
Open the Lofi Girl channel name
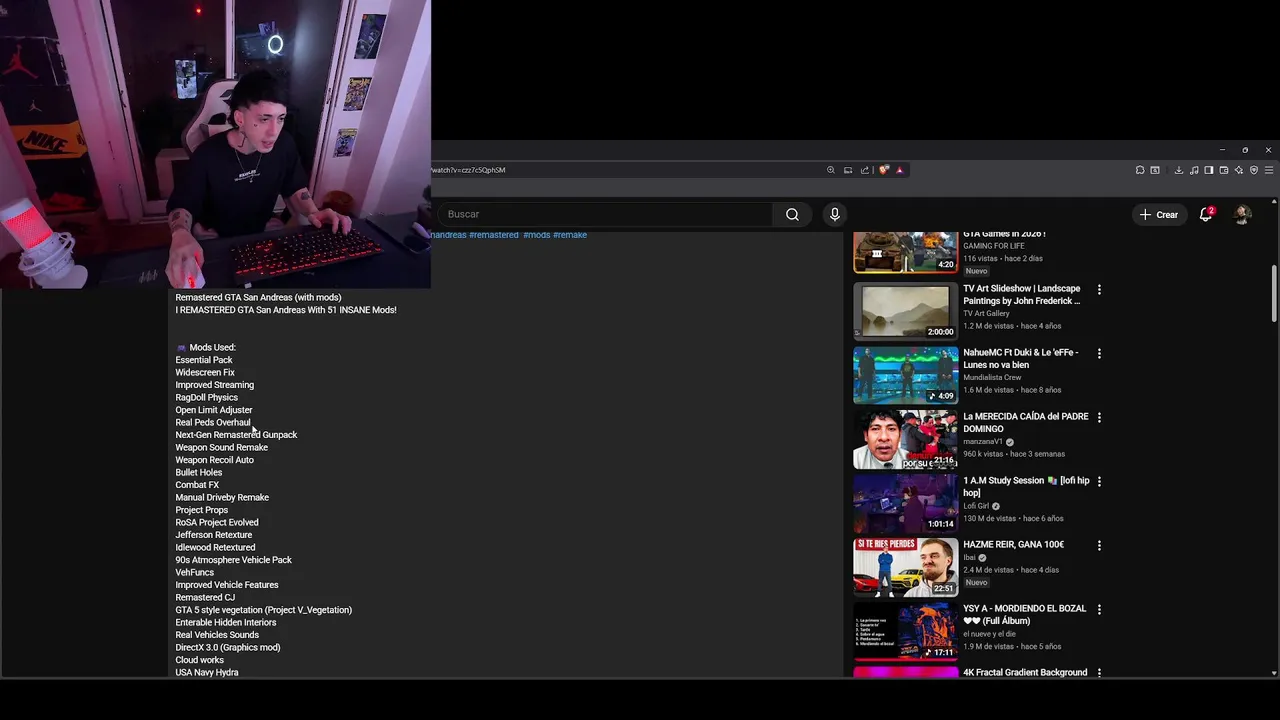point(976,506)
